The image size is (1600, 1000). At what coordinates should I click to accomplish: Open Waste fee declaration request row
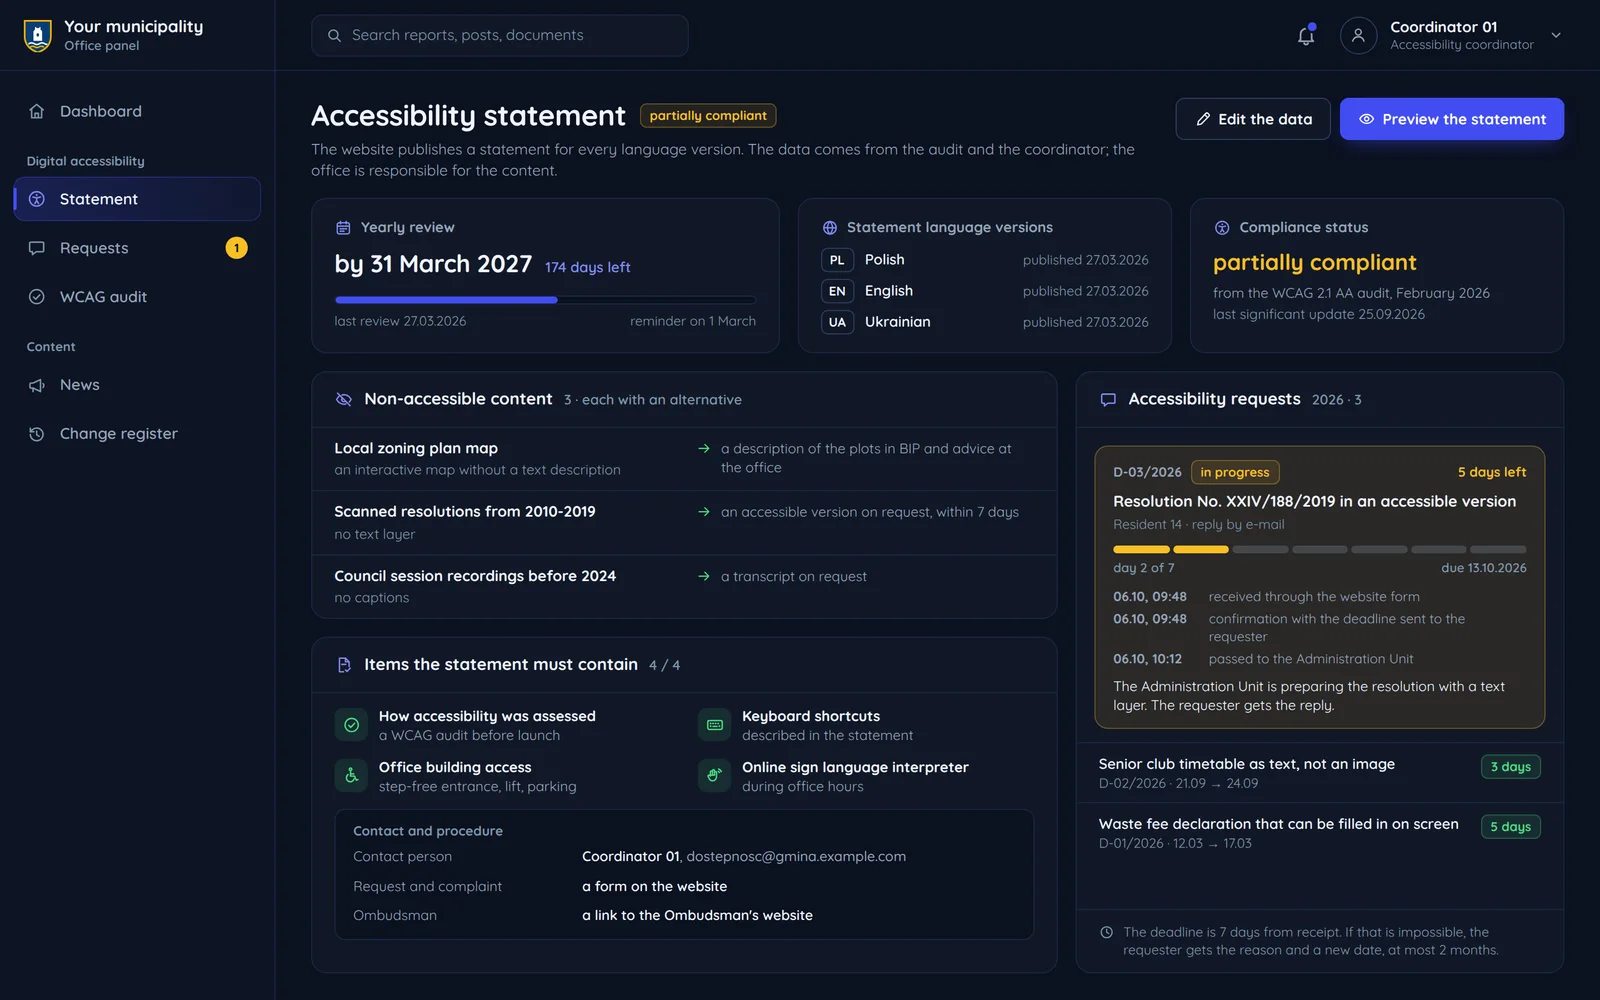(x=1320, y=833)
